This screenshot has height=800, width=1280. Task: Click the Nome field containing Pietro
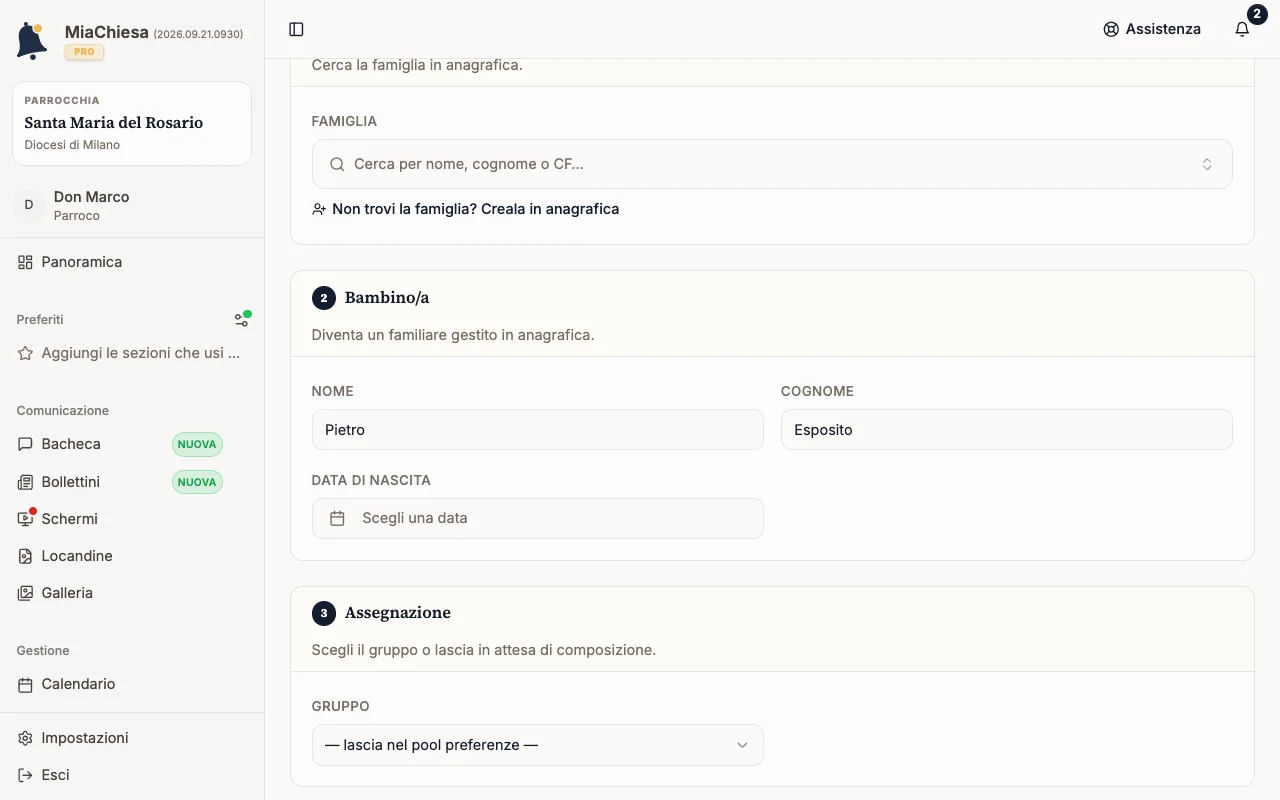point(537,429)
